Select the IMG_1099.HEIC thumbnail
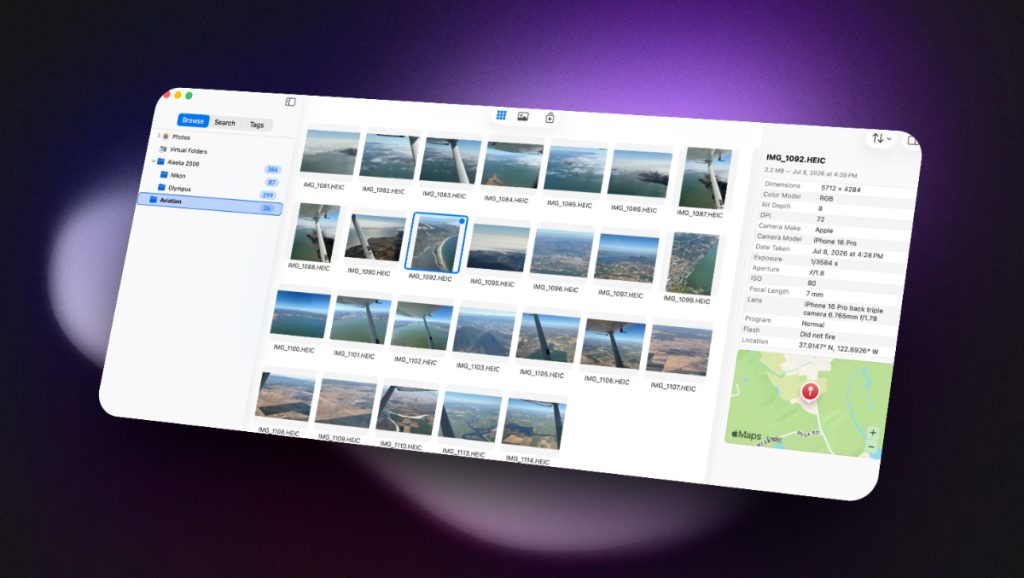This screenshot has height=578, width=1024. (690, 266)
